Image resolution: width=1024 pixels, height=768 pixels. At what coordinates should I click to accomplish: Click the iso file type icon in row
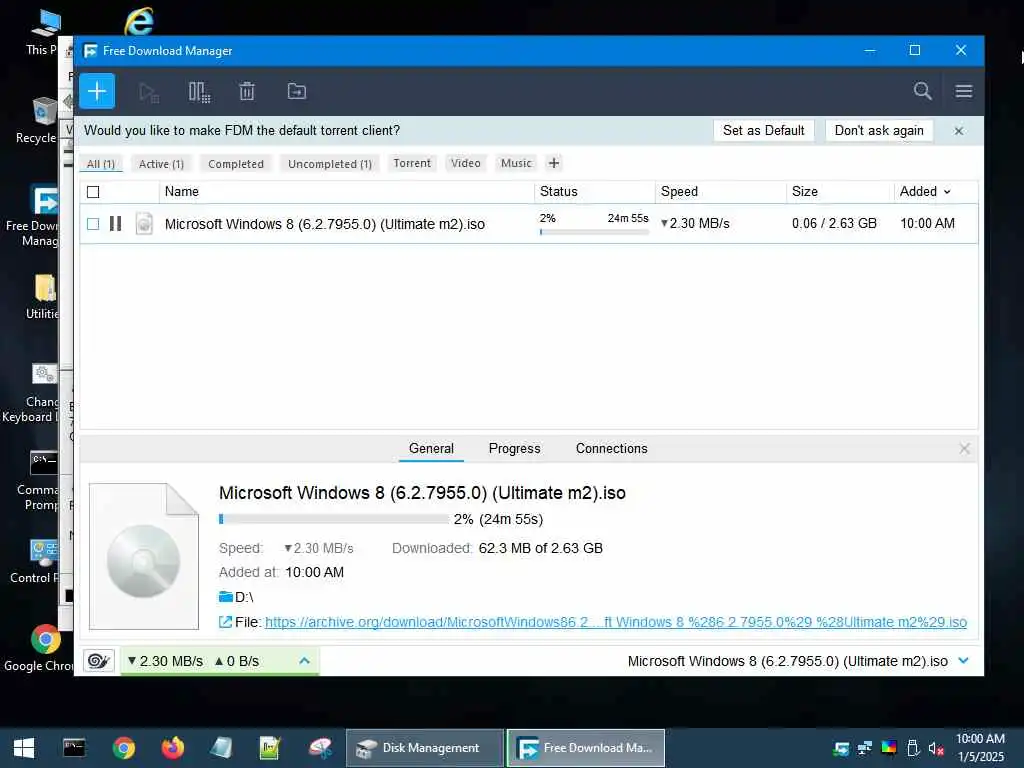(144, 223)
